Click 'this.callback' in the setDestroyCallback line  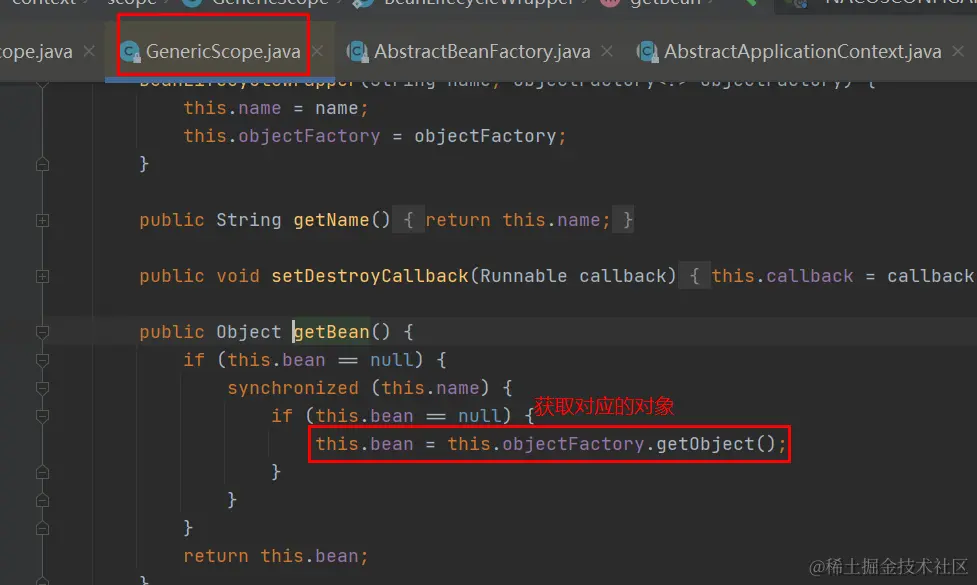tap(782, 276)
